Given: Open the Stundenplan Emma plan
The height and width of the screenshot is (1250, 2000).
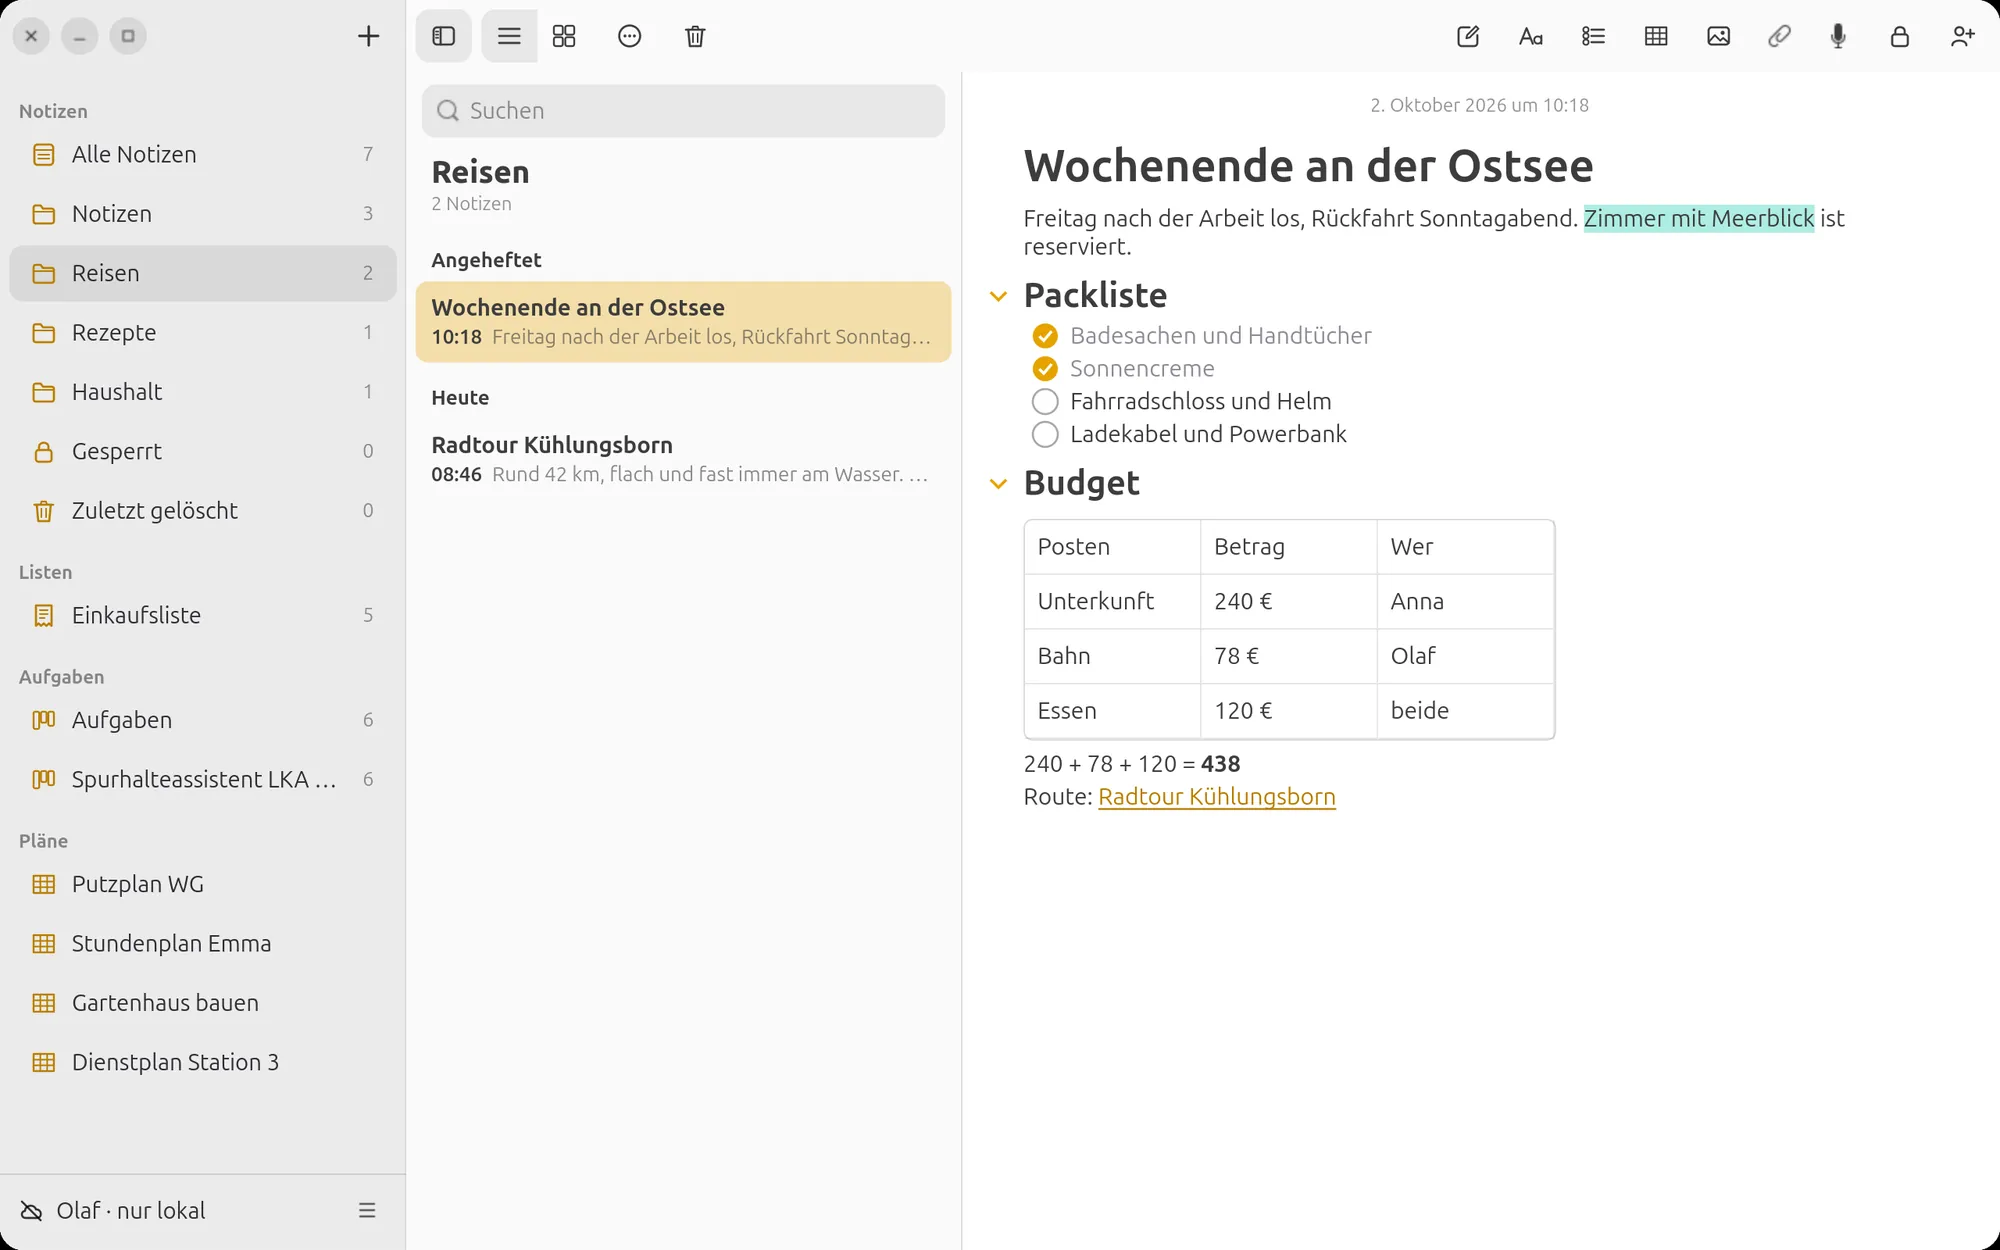Looking at the screenshot, I should coord(203,944).
